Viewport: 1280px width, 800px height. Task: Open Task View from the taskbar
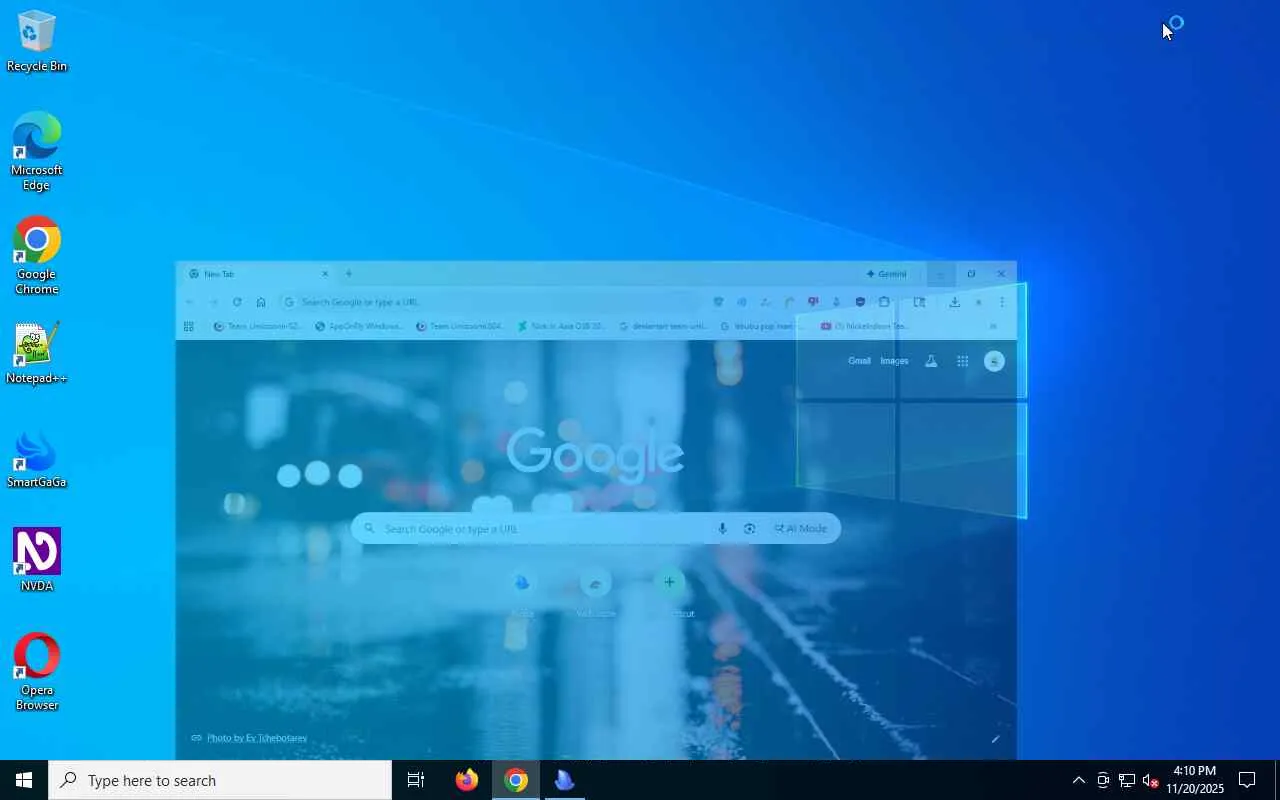tap(416, 780)
